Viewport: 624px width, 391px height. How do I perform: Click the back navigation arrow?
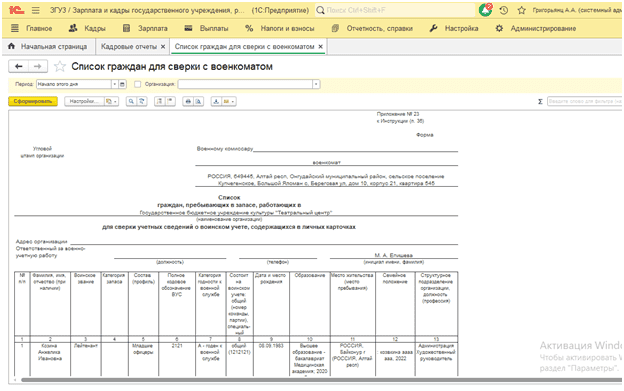tap(18, 66)
